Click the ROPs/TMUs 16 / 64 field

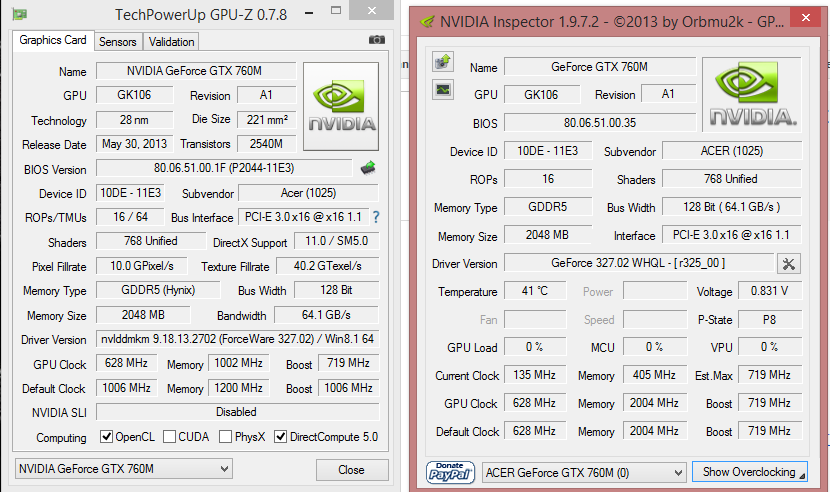(130, 217)
